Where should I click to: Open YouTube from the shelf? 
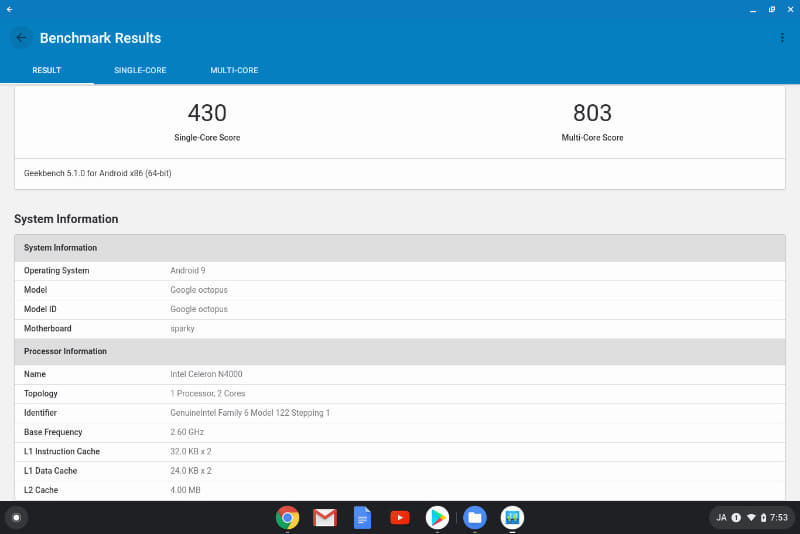(400, 518)
